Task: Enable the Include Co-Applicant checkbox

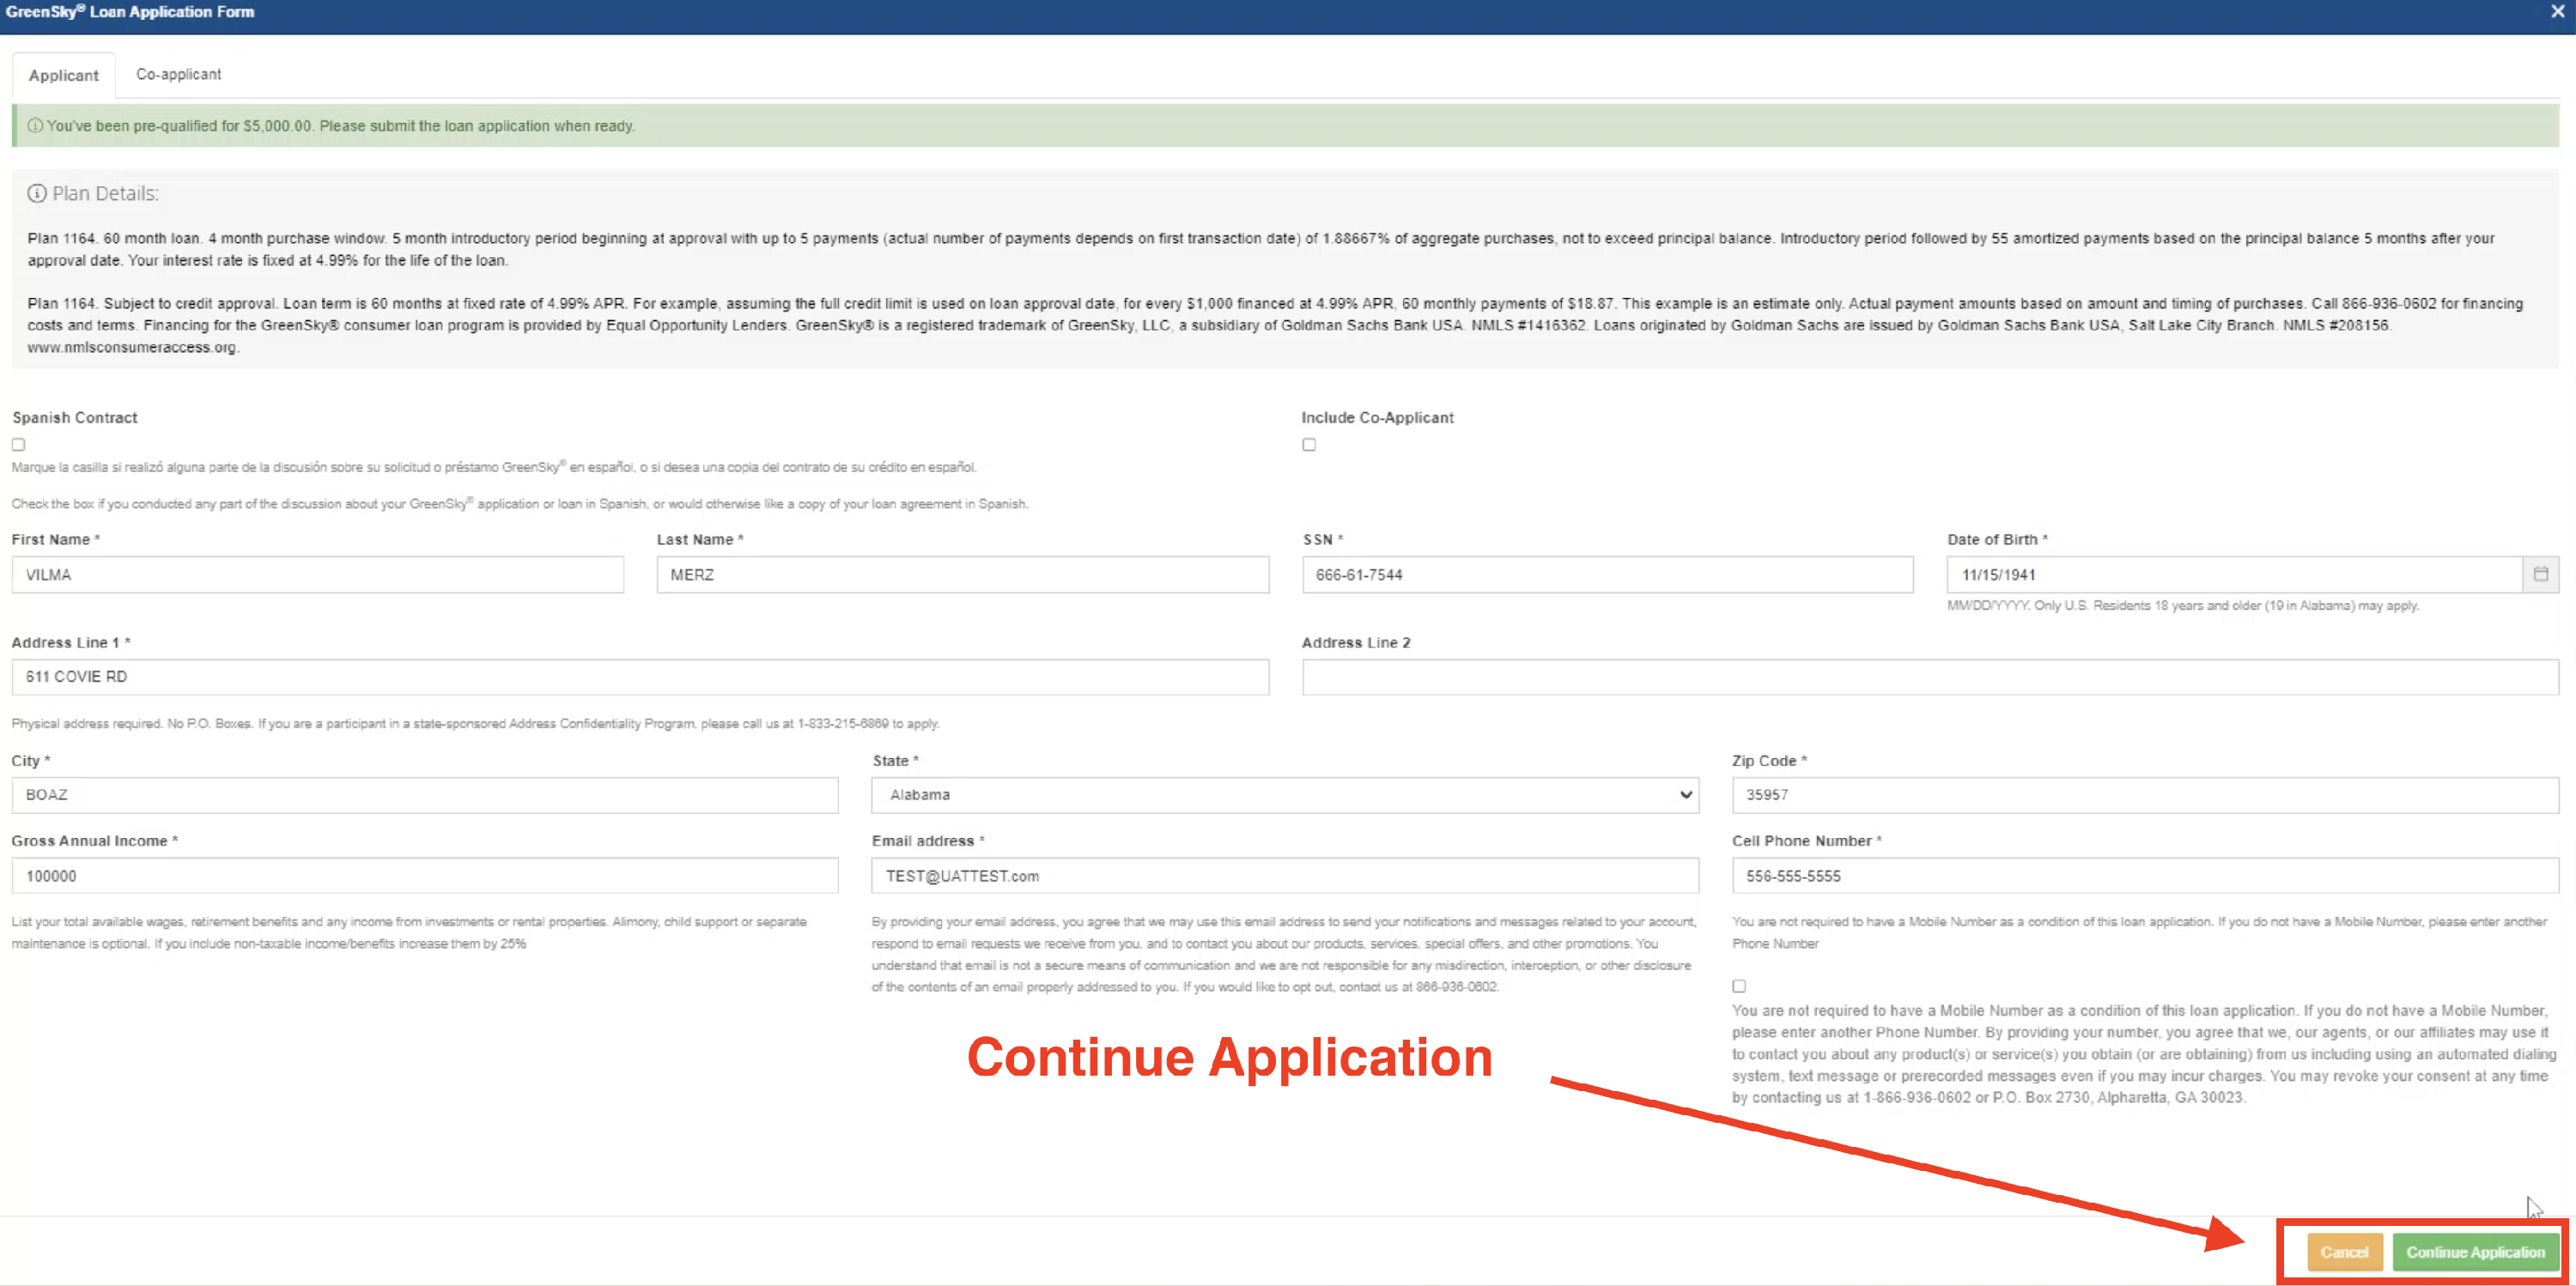Action: [1308, 444]
